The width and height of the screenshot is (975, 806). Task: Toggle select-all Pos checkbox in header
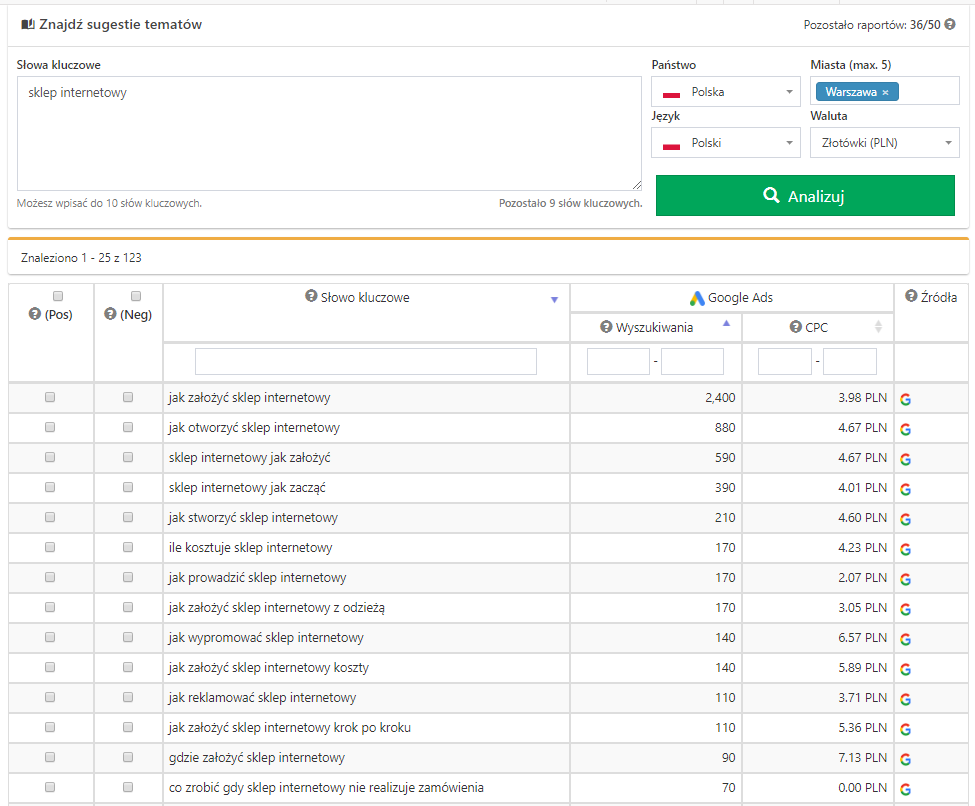tap(58, 296)
